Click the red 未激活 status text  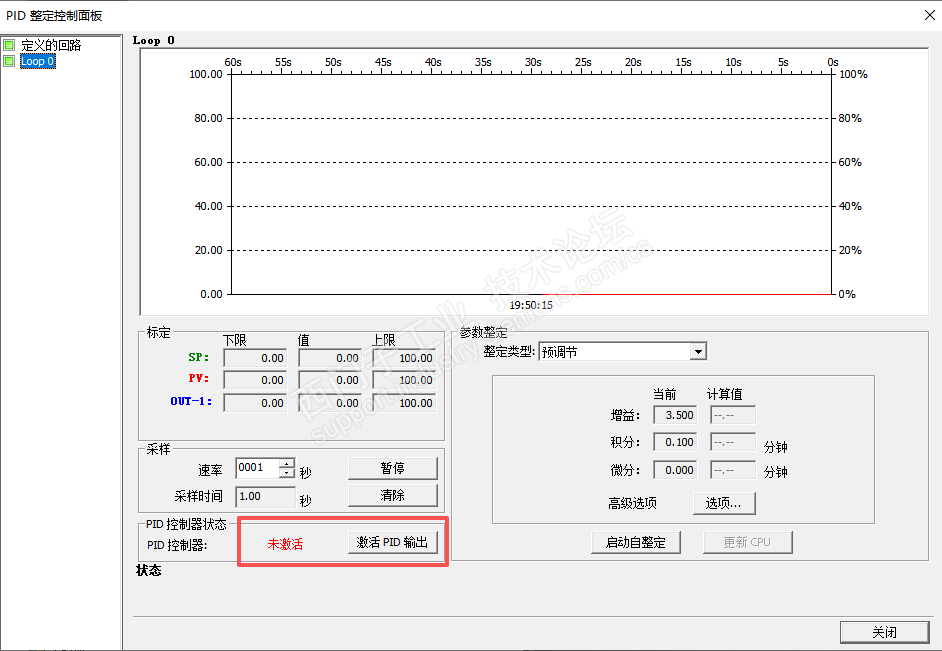(285, 544)
